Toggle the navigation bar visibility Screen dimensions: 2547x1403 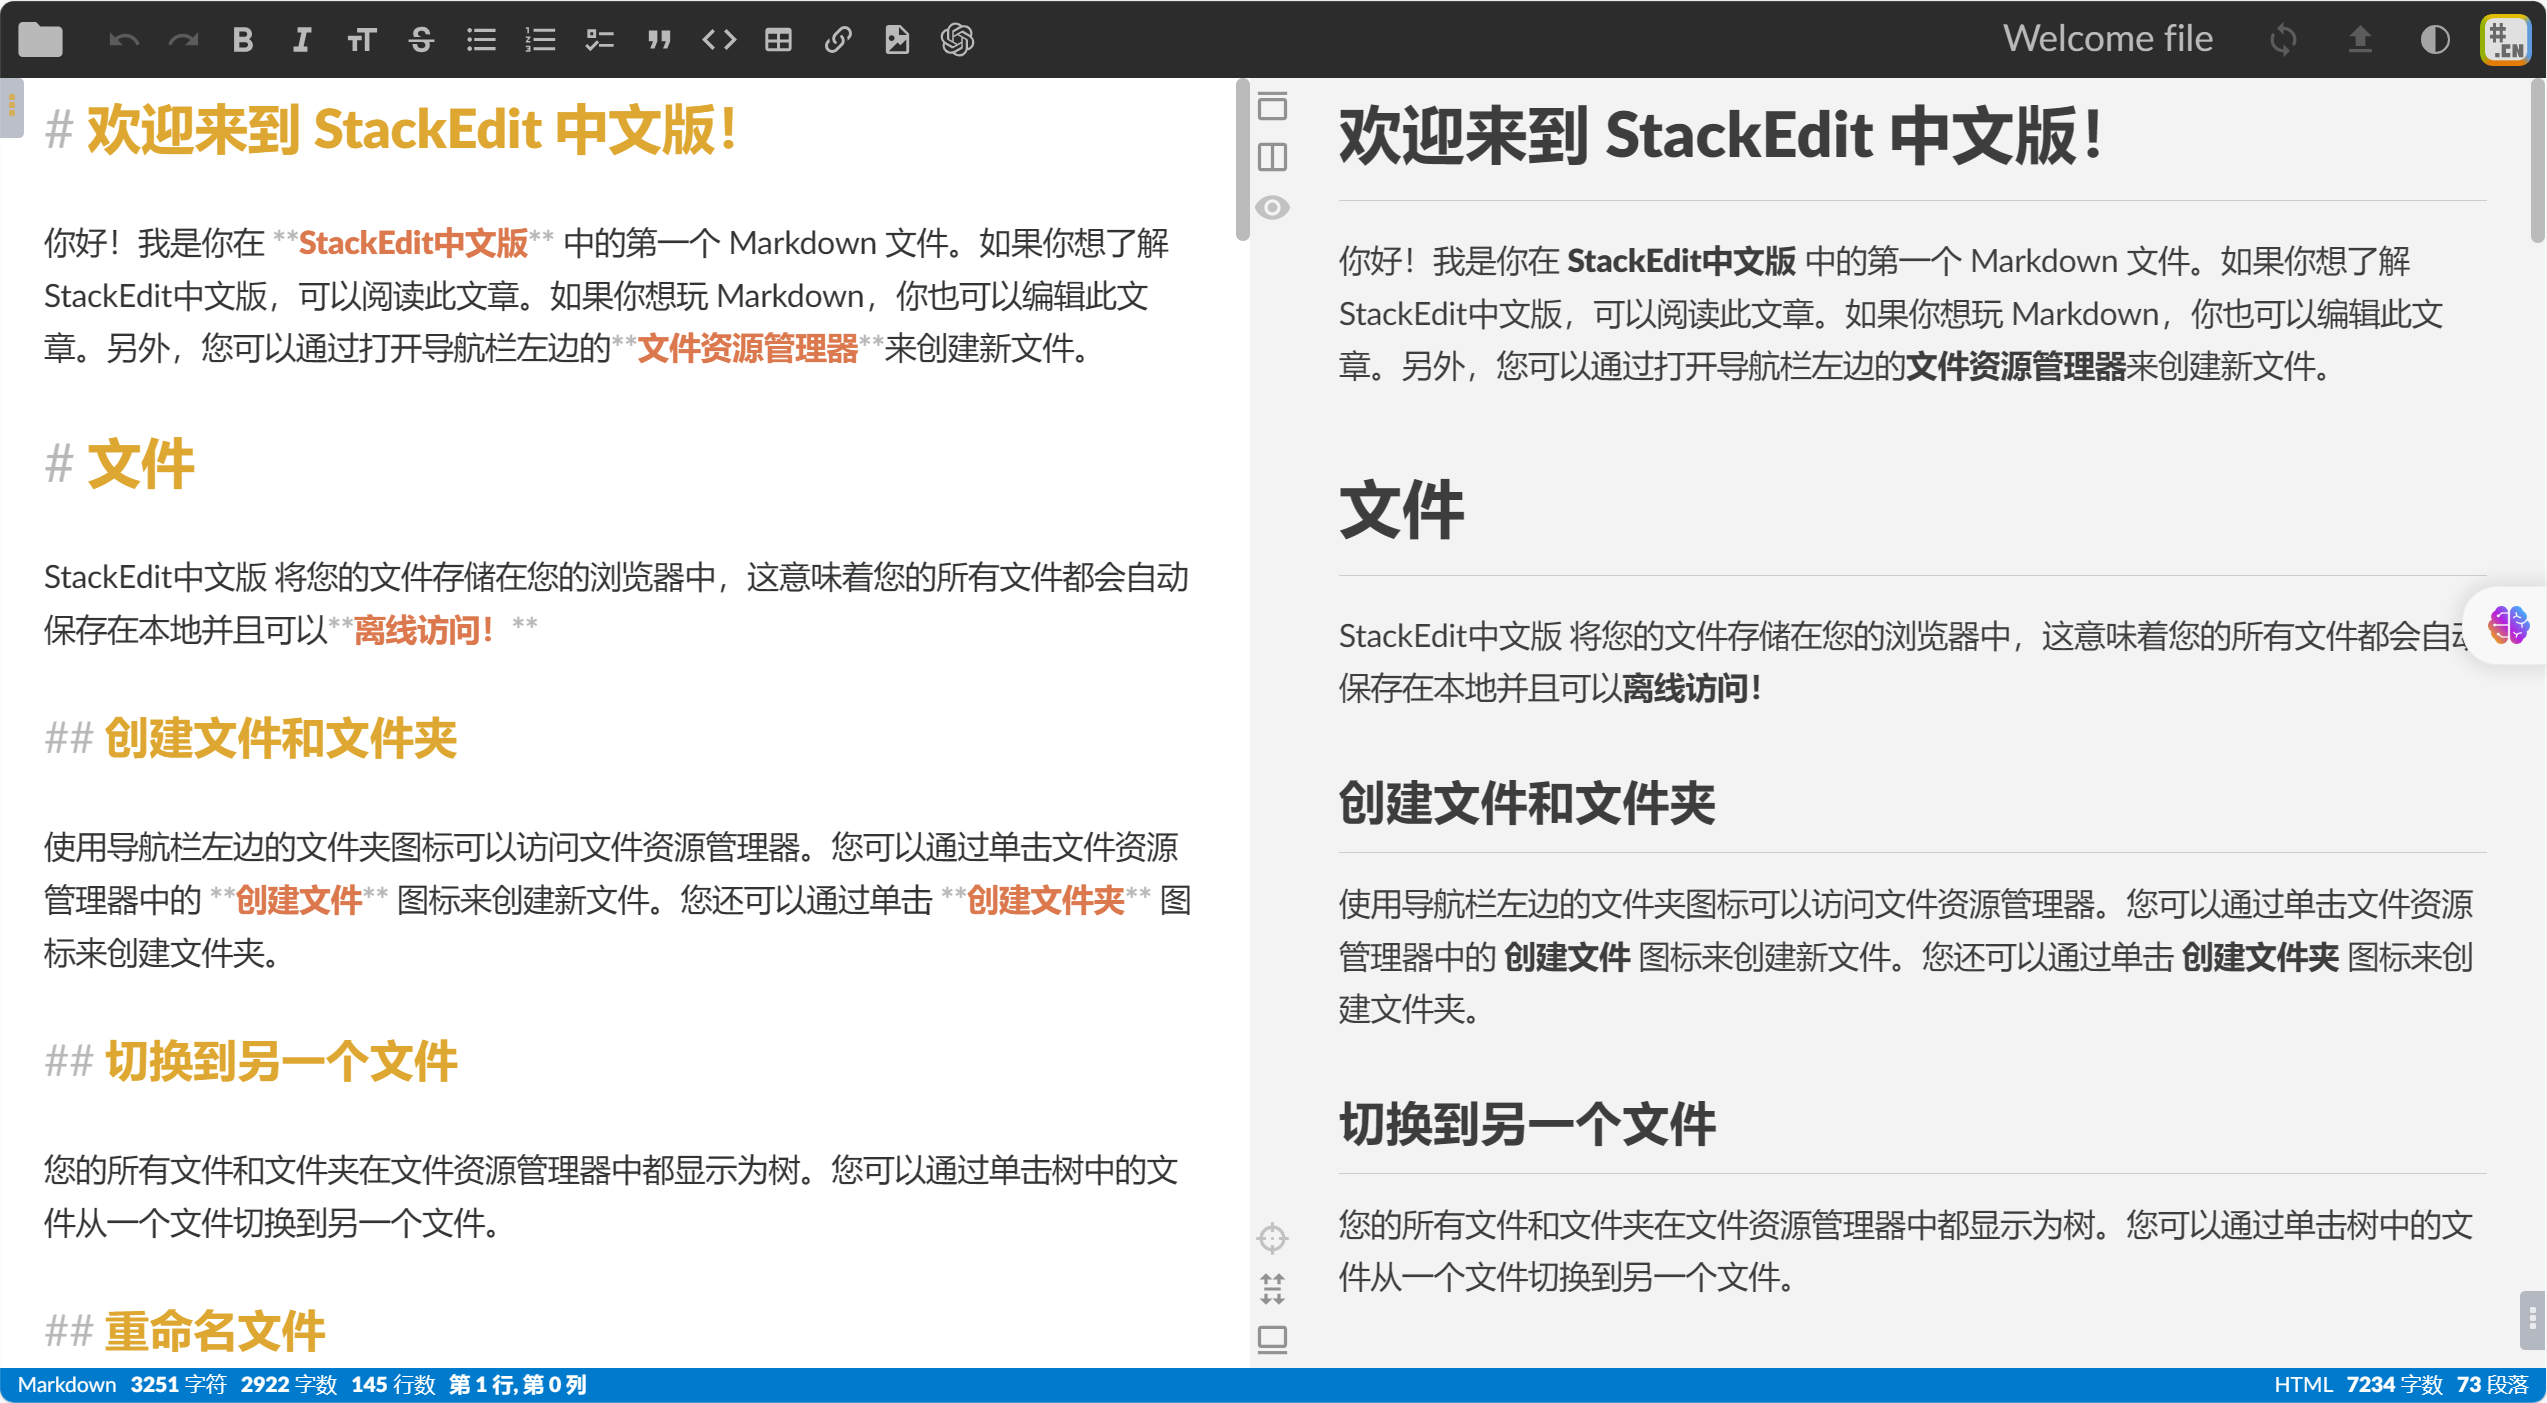tap(1272, 106)
